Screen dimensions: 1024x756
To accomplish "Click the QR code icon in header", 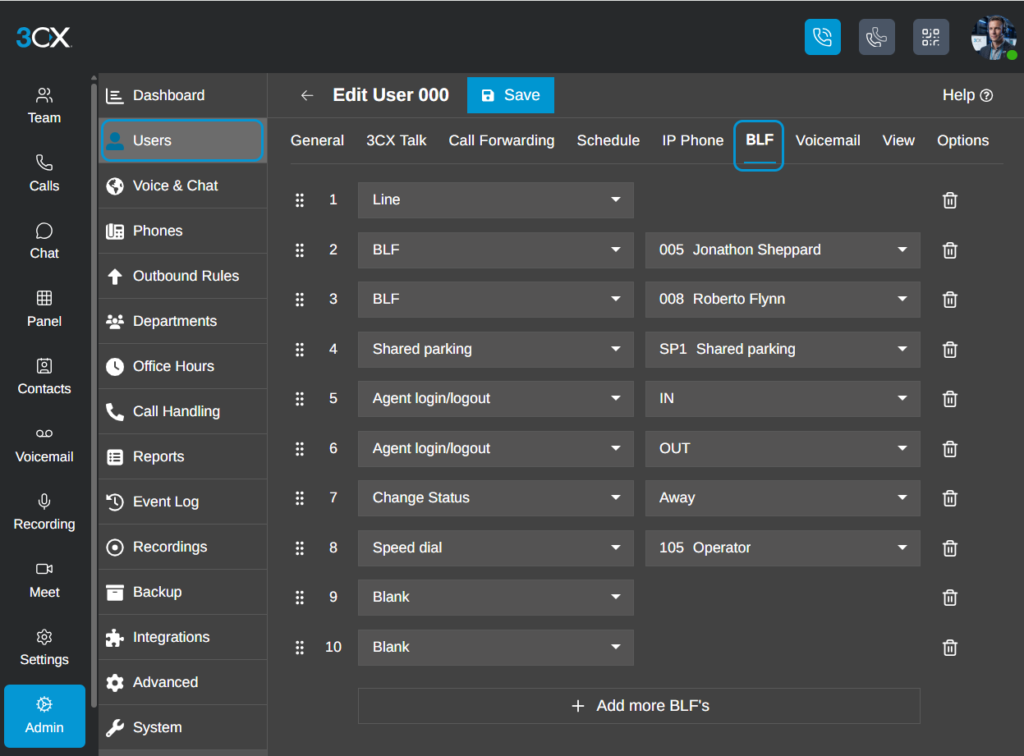I will [931, 37].
